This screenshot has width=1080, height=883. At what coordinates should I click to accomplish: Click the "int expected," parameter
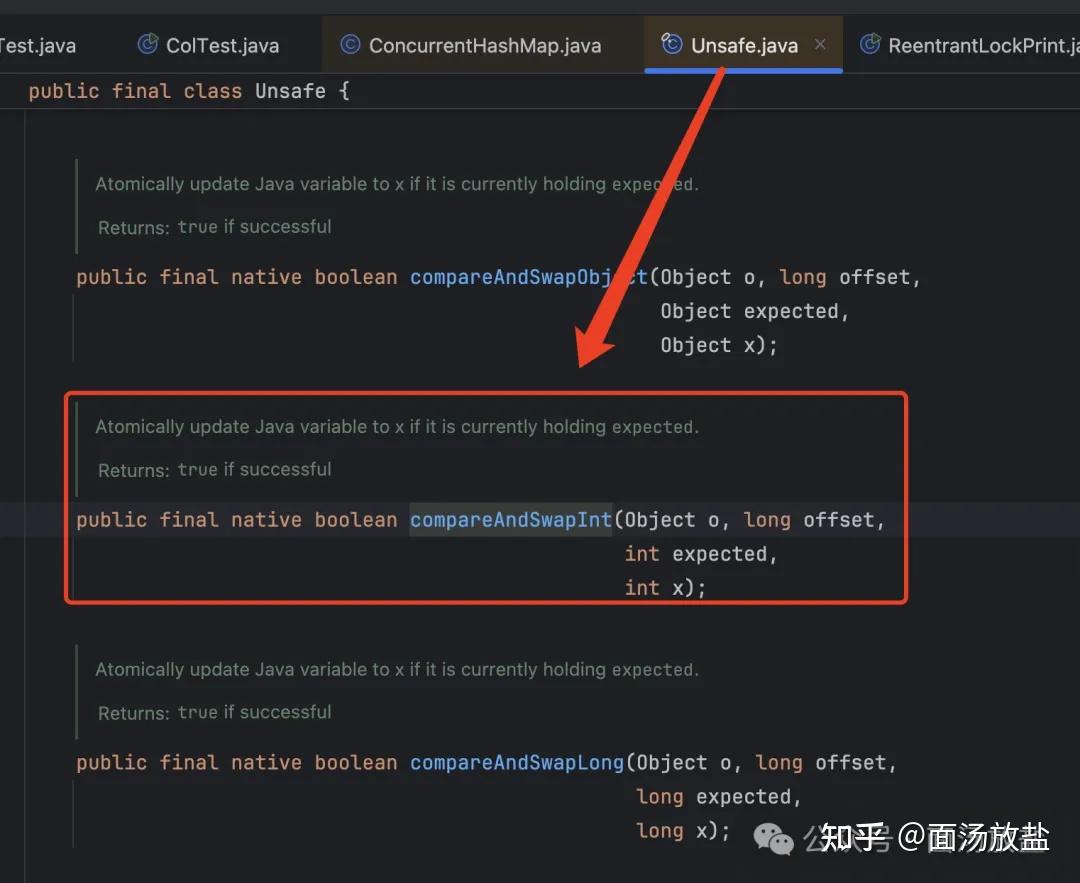pyautogui.click(x=701, y=554)
